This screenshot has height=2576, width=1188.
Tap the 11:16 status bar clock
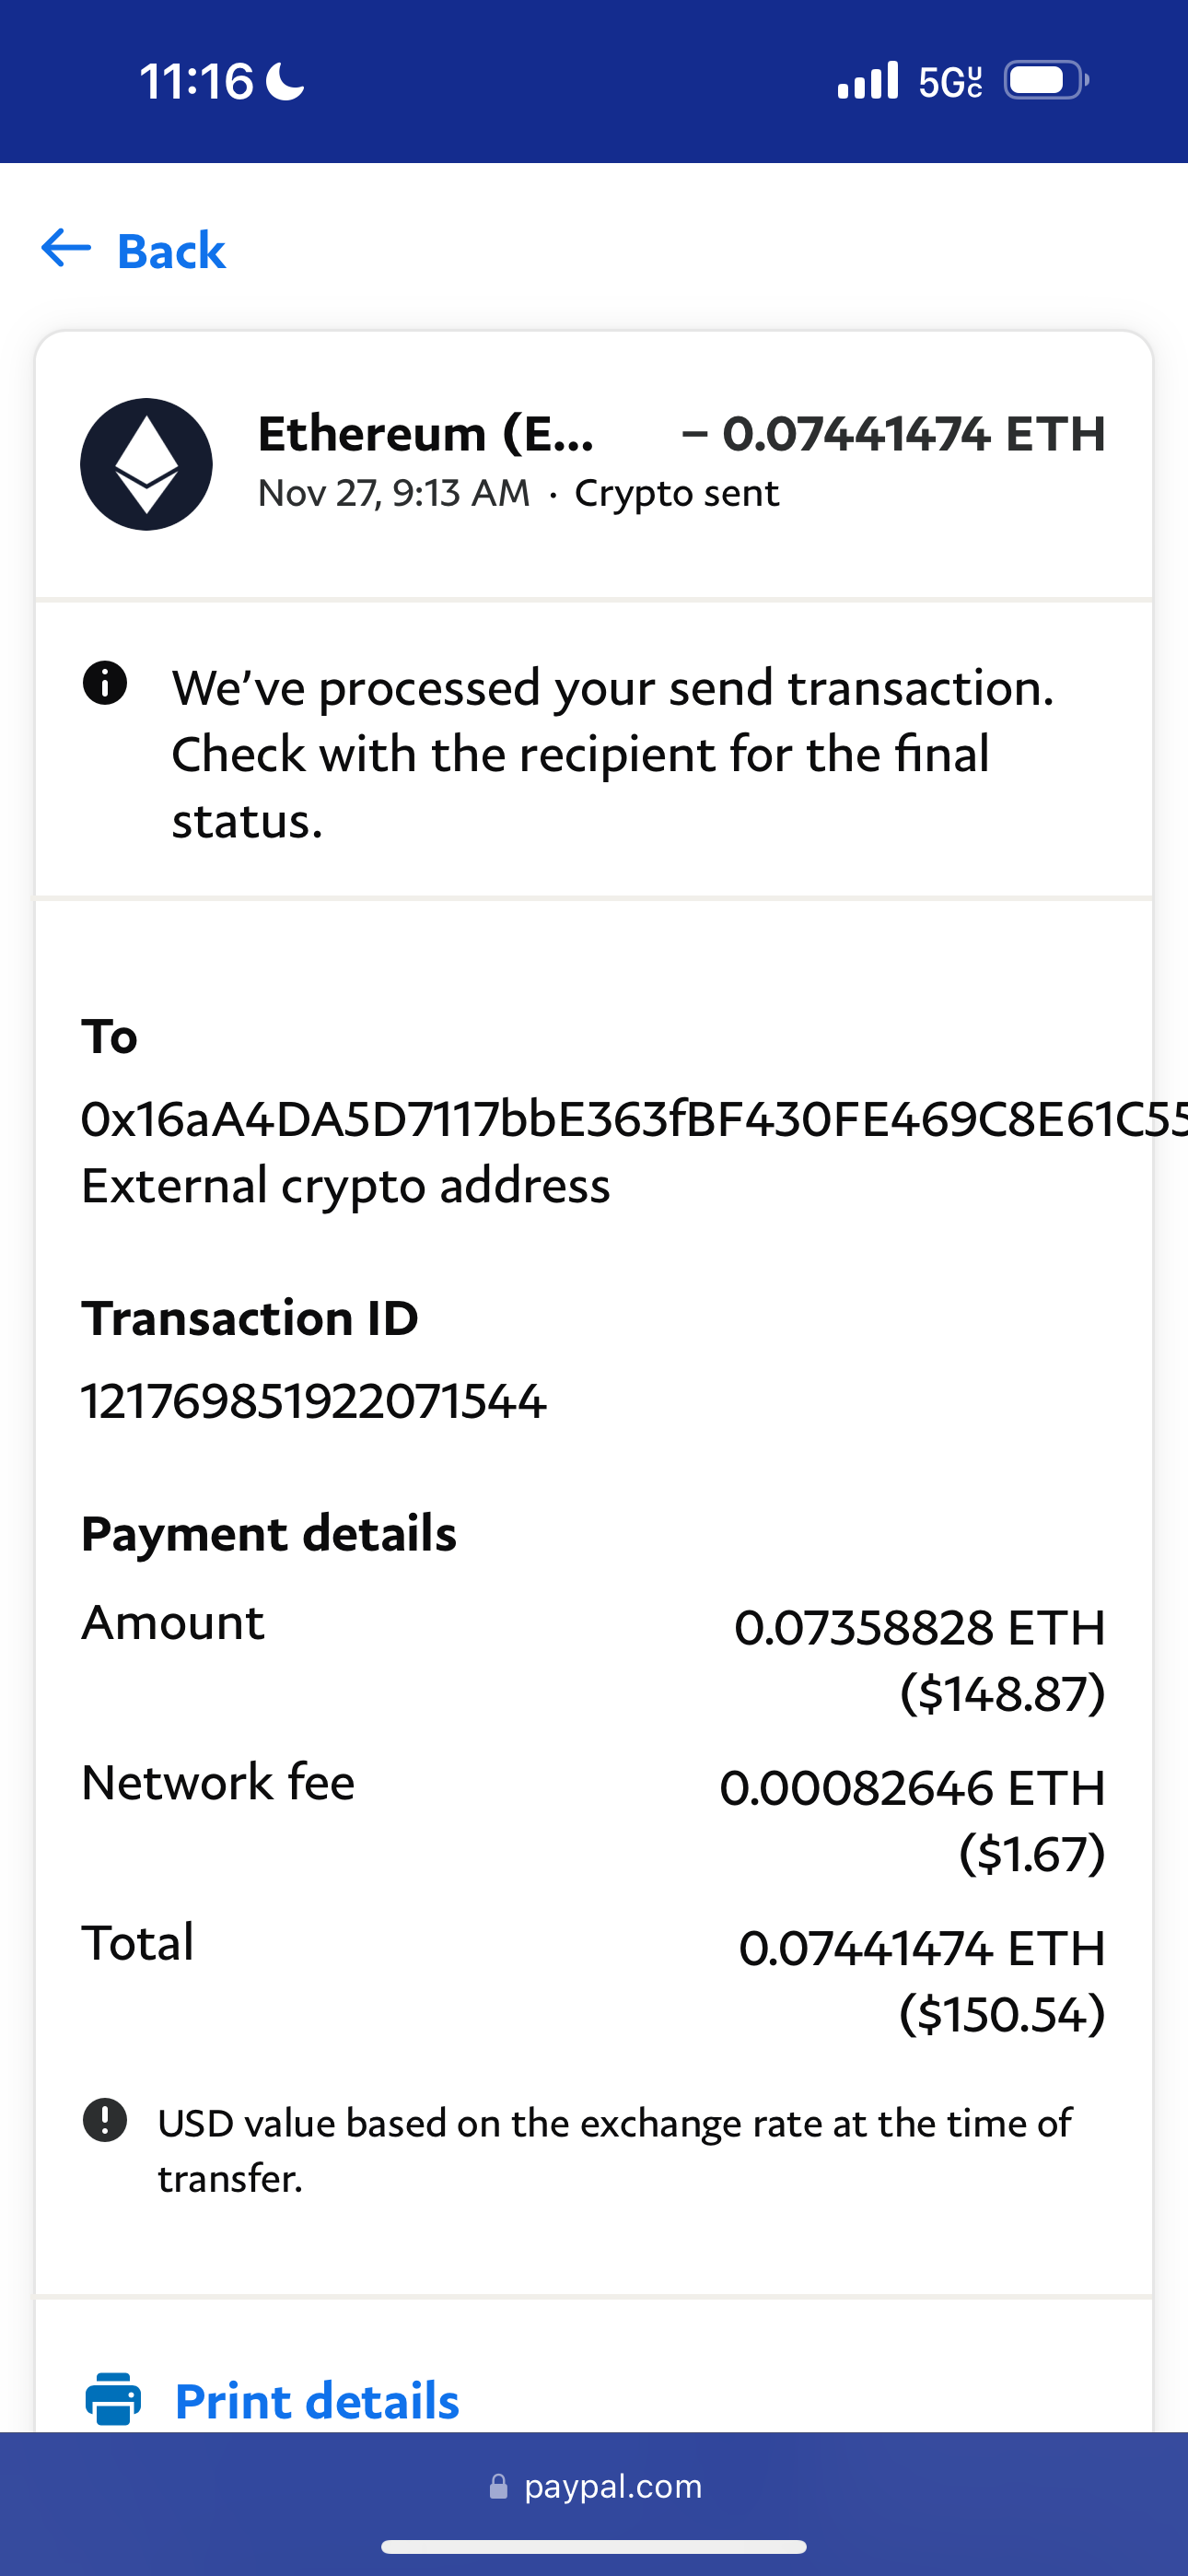coord(196,81)
